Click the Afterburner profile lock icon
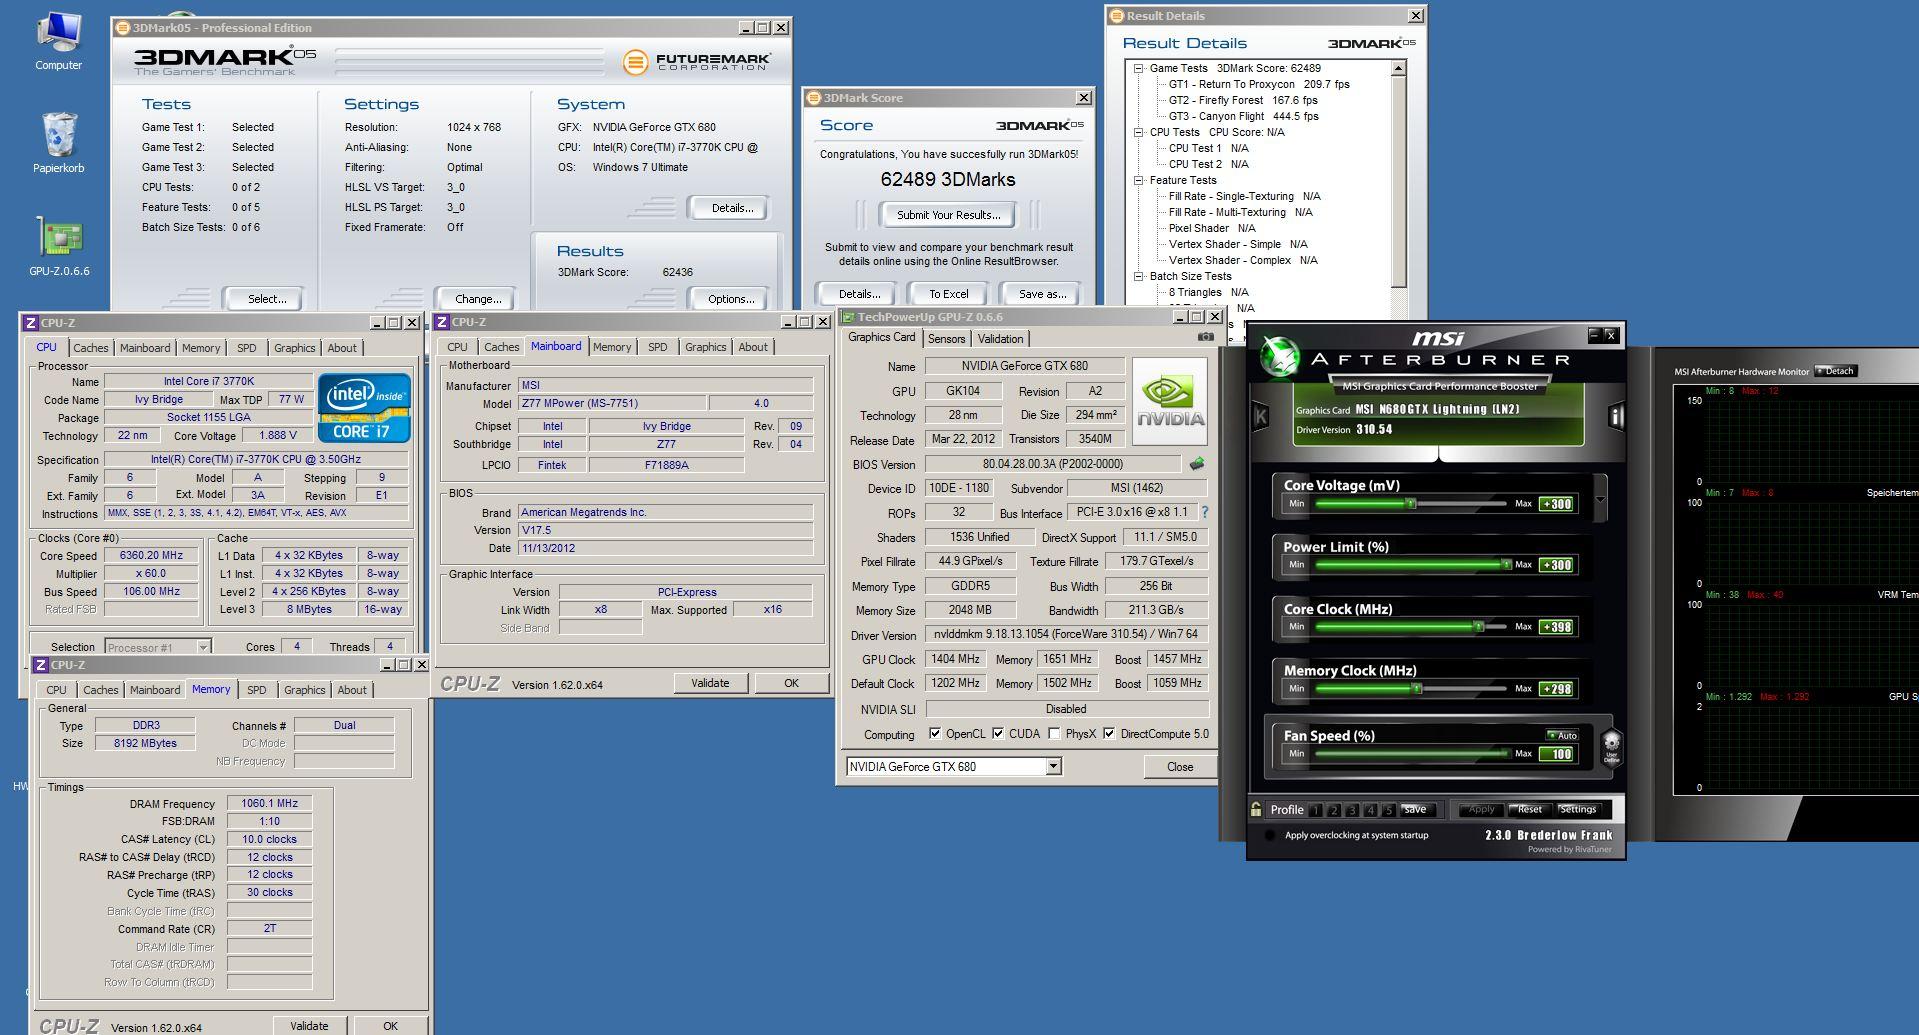 click(x=1256, y=809)
